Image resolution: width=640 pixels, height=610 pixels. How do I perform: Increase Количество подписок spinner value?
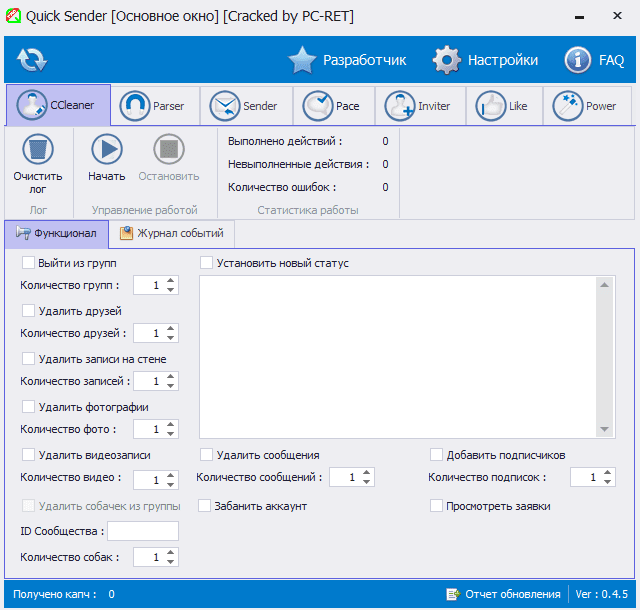click(x=608, y=472)
